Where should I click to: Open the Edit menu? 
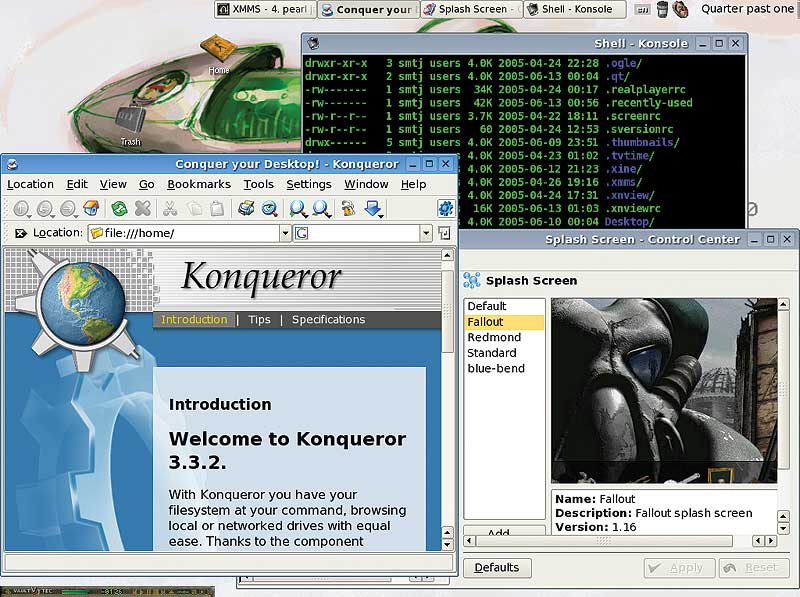77,184
